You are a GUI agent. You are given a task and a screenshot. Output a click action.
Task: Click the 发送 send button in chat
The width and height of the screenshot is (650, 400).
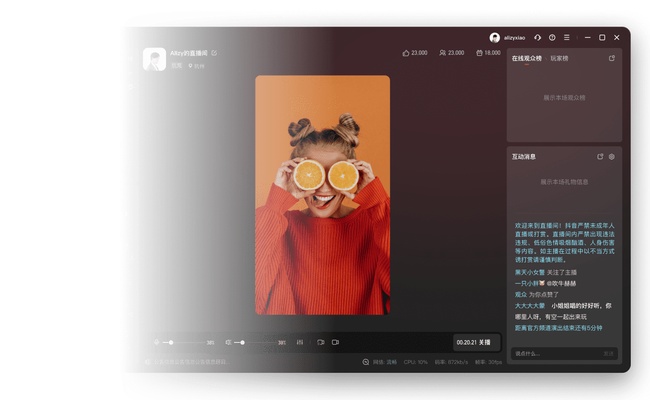(x=608, y=354)
